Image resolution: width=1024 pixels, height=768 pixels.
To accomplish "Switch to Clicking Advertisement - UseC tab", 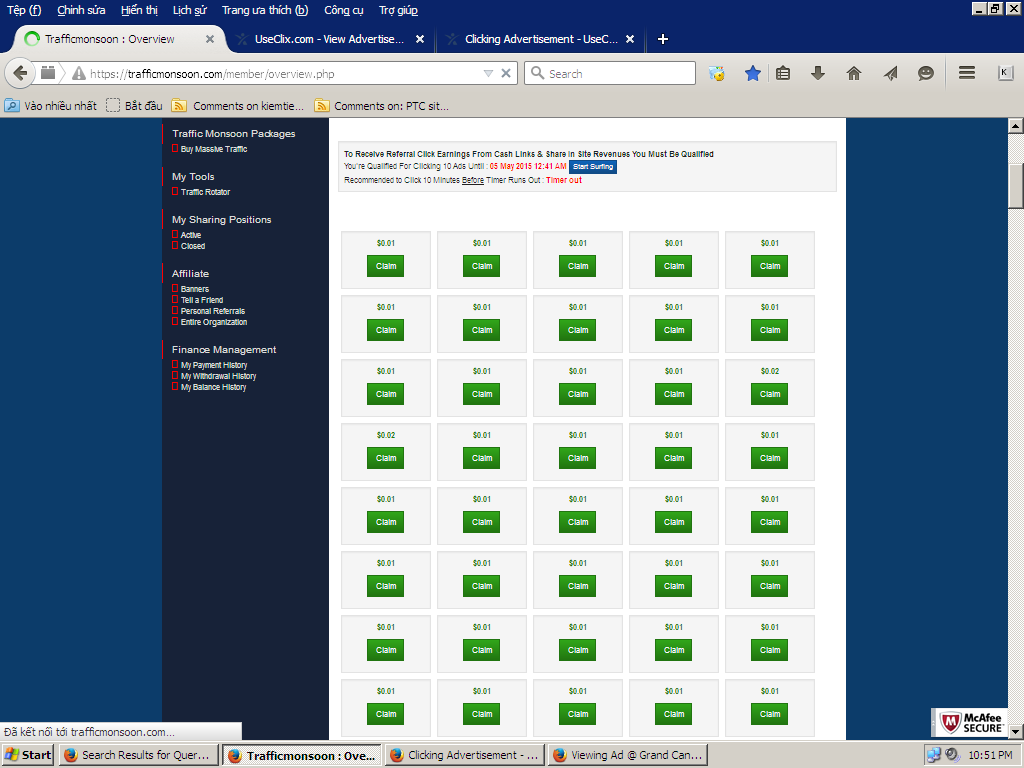I will tap(539, 39).
